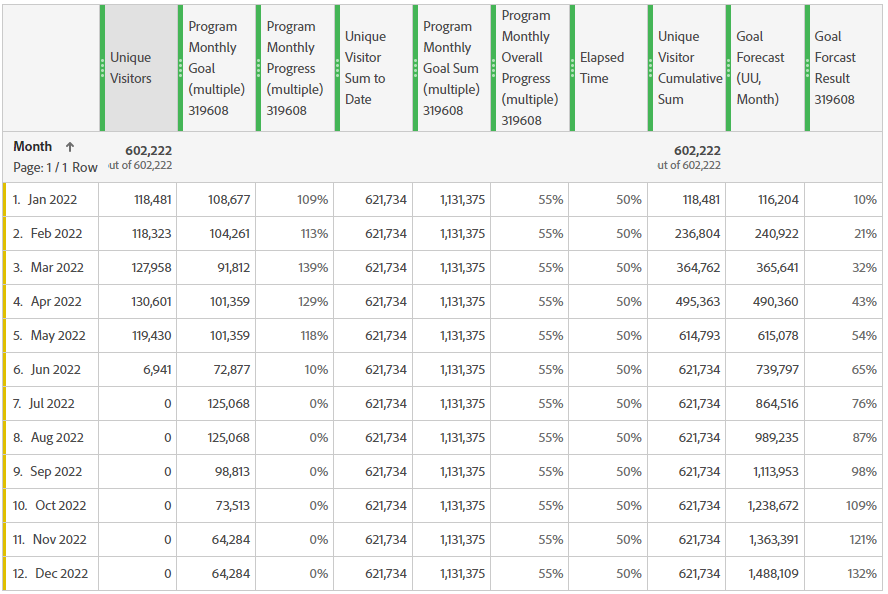Select the Dec 2022 row label
Screen dimensions: 888x594
[55, 574]
